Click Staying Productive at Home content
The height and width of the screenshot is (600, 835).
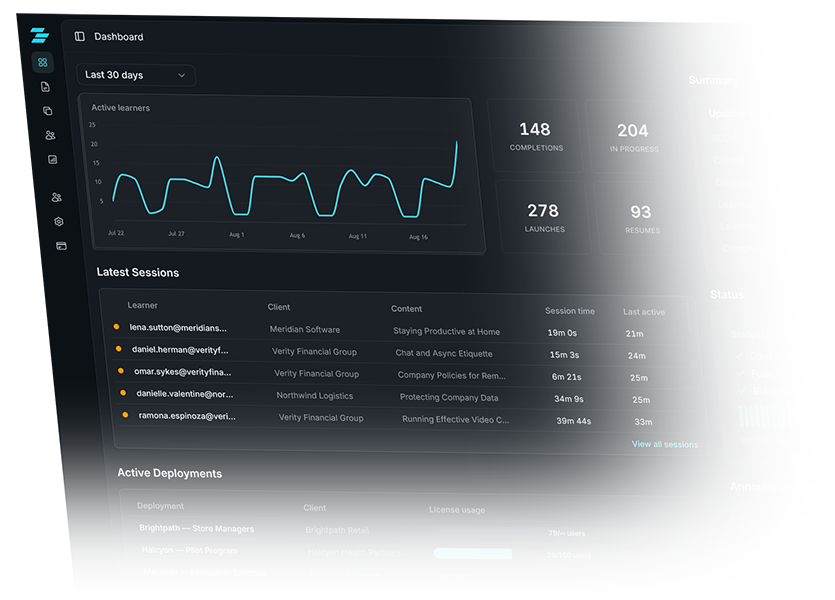pos(446,331)
